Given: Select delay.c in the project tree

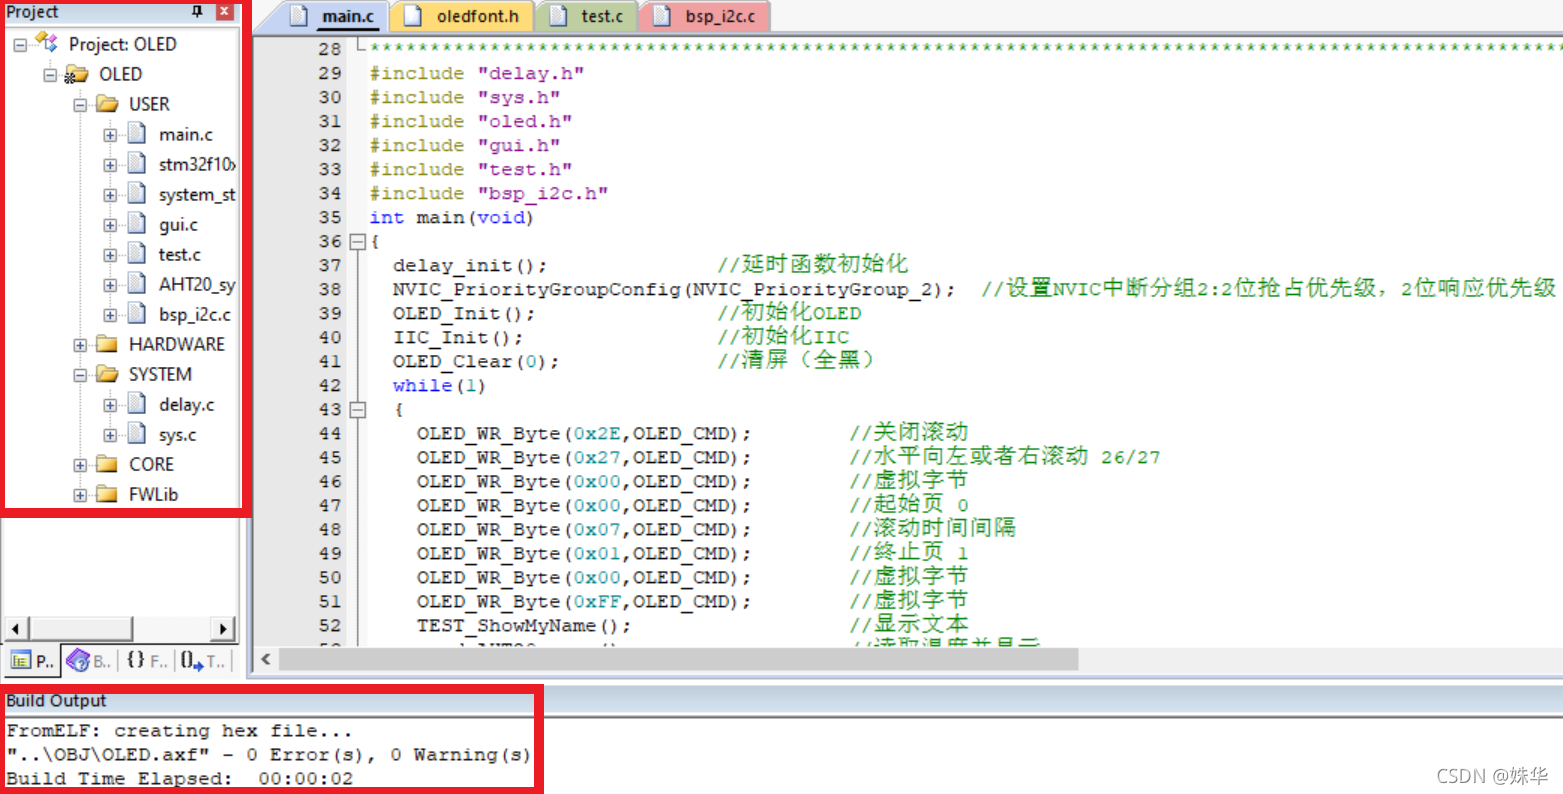Looking at the screenshot, I should pyautogui.click(x=186, y=404).
